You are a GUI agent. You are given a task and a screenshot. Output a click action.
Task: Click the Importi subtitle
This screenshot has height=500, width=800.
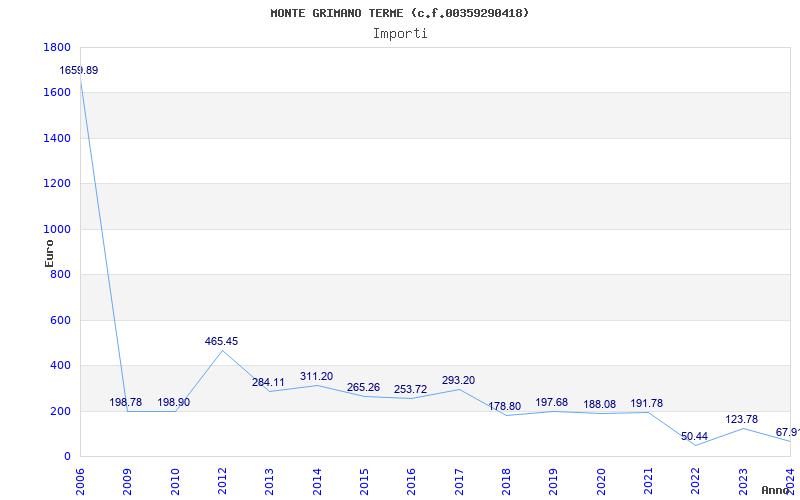click(x=400, y=34)
